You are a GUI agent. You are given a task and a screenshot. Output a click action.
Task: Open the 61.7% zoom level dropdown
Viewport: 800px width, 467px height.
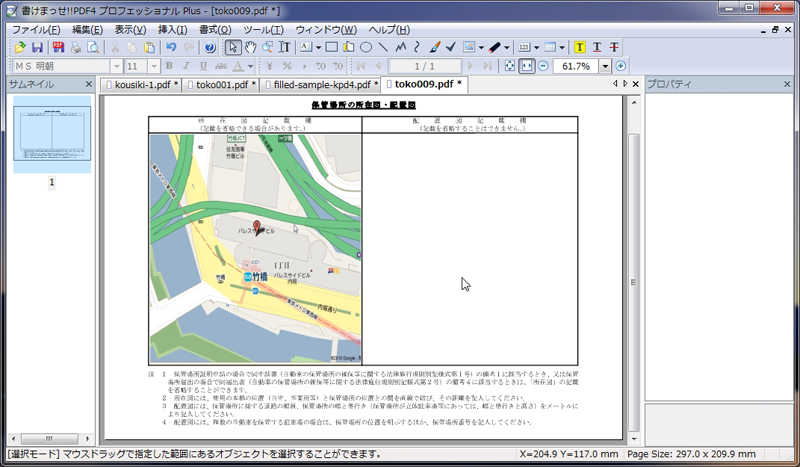(605, 66)
